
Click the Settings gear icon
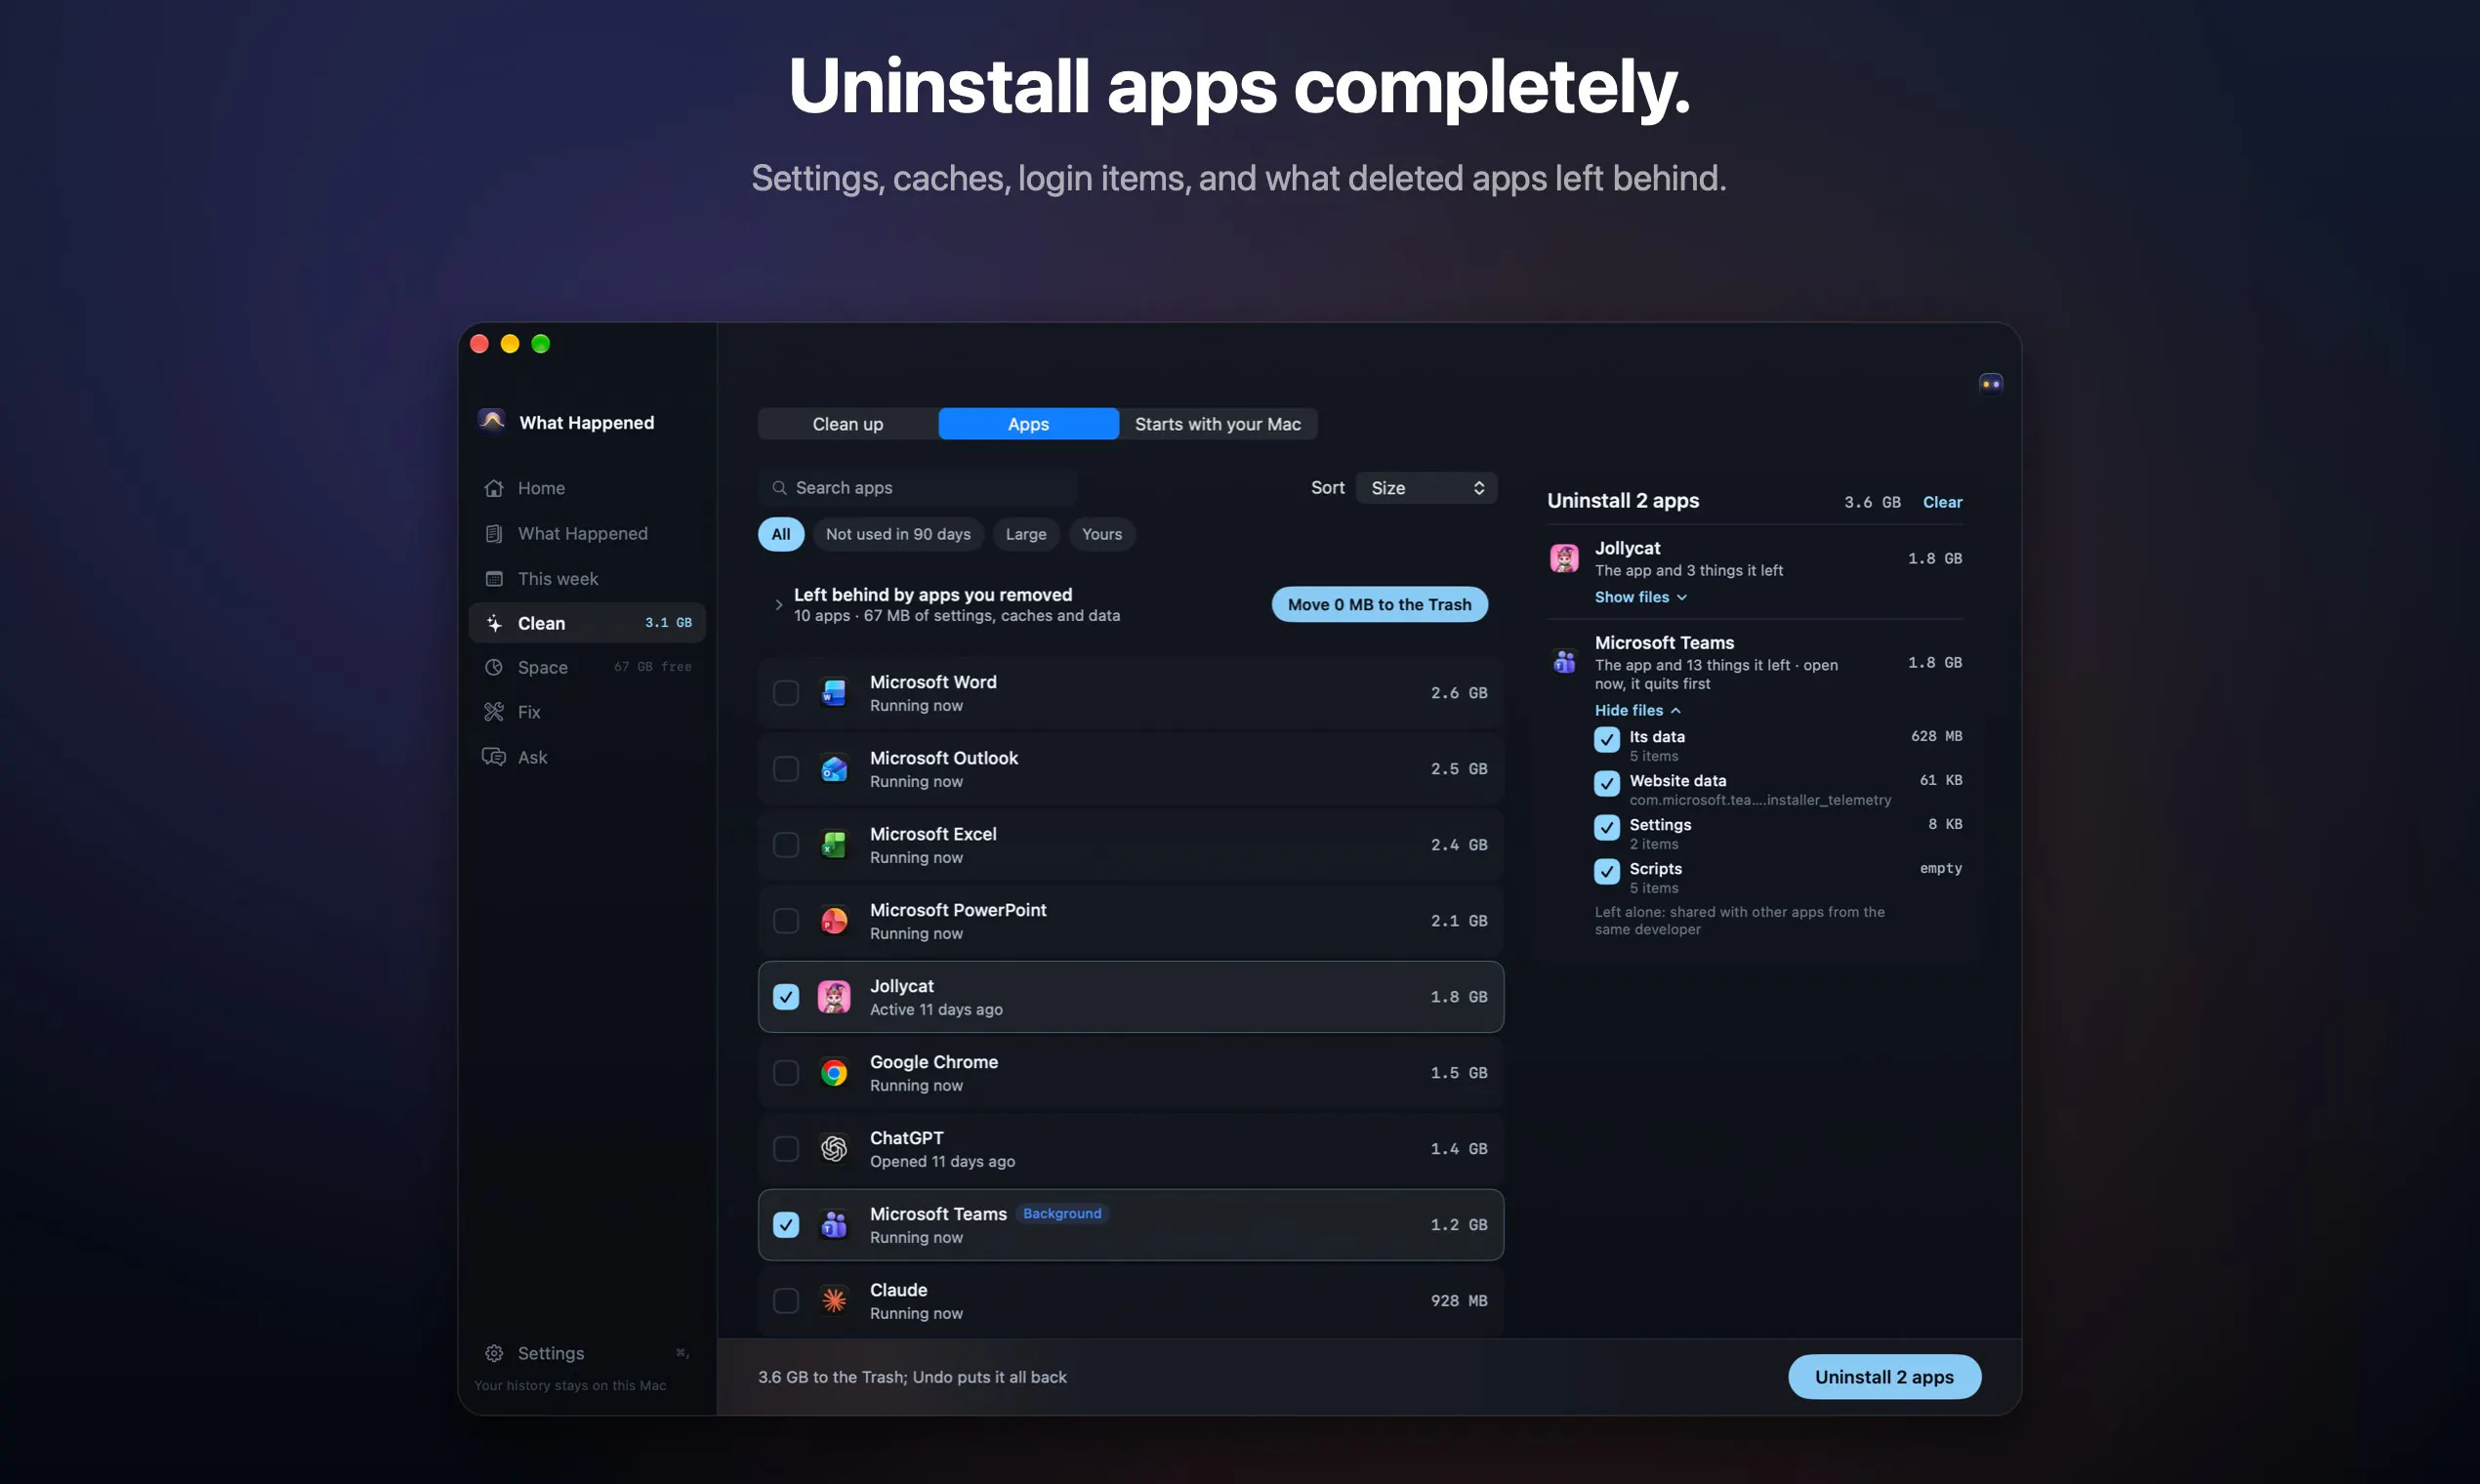pos(493,1353)
